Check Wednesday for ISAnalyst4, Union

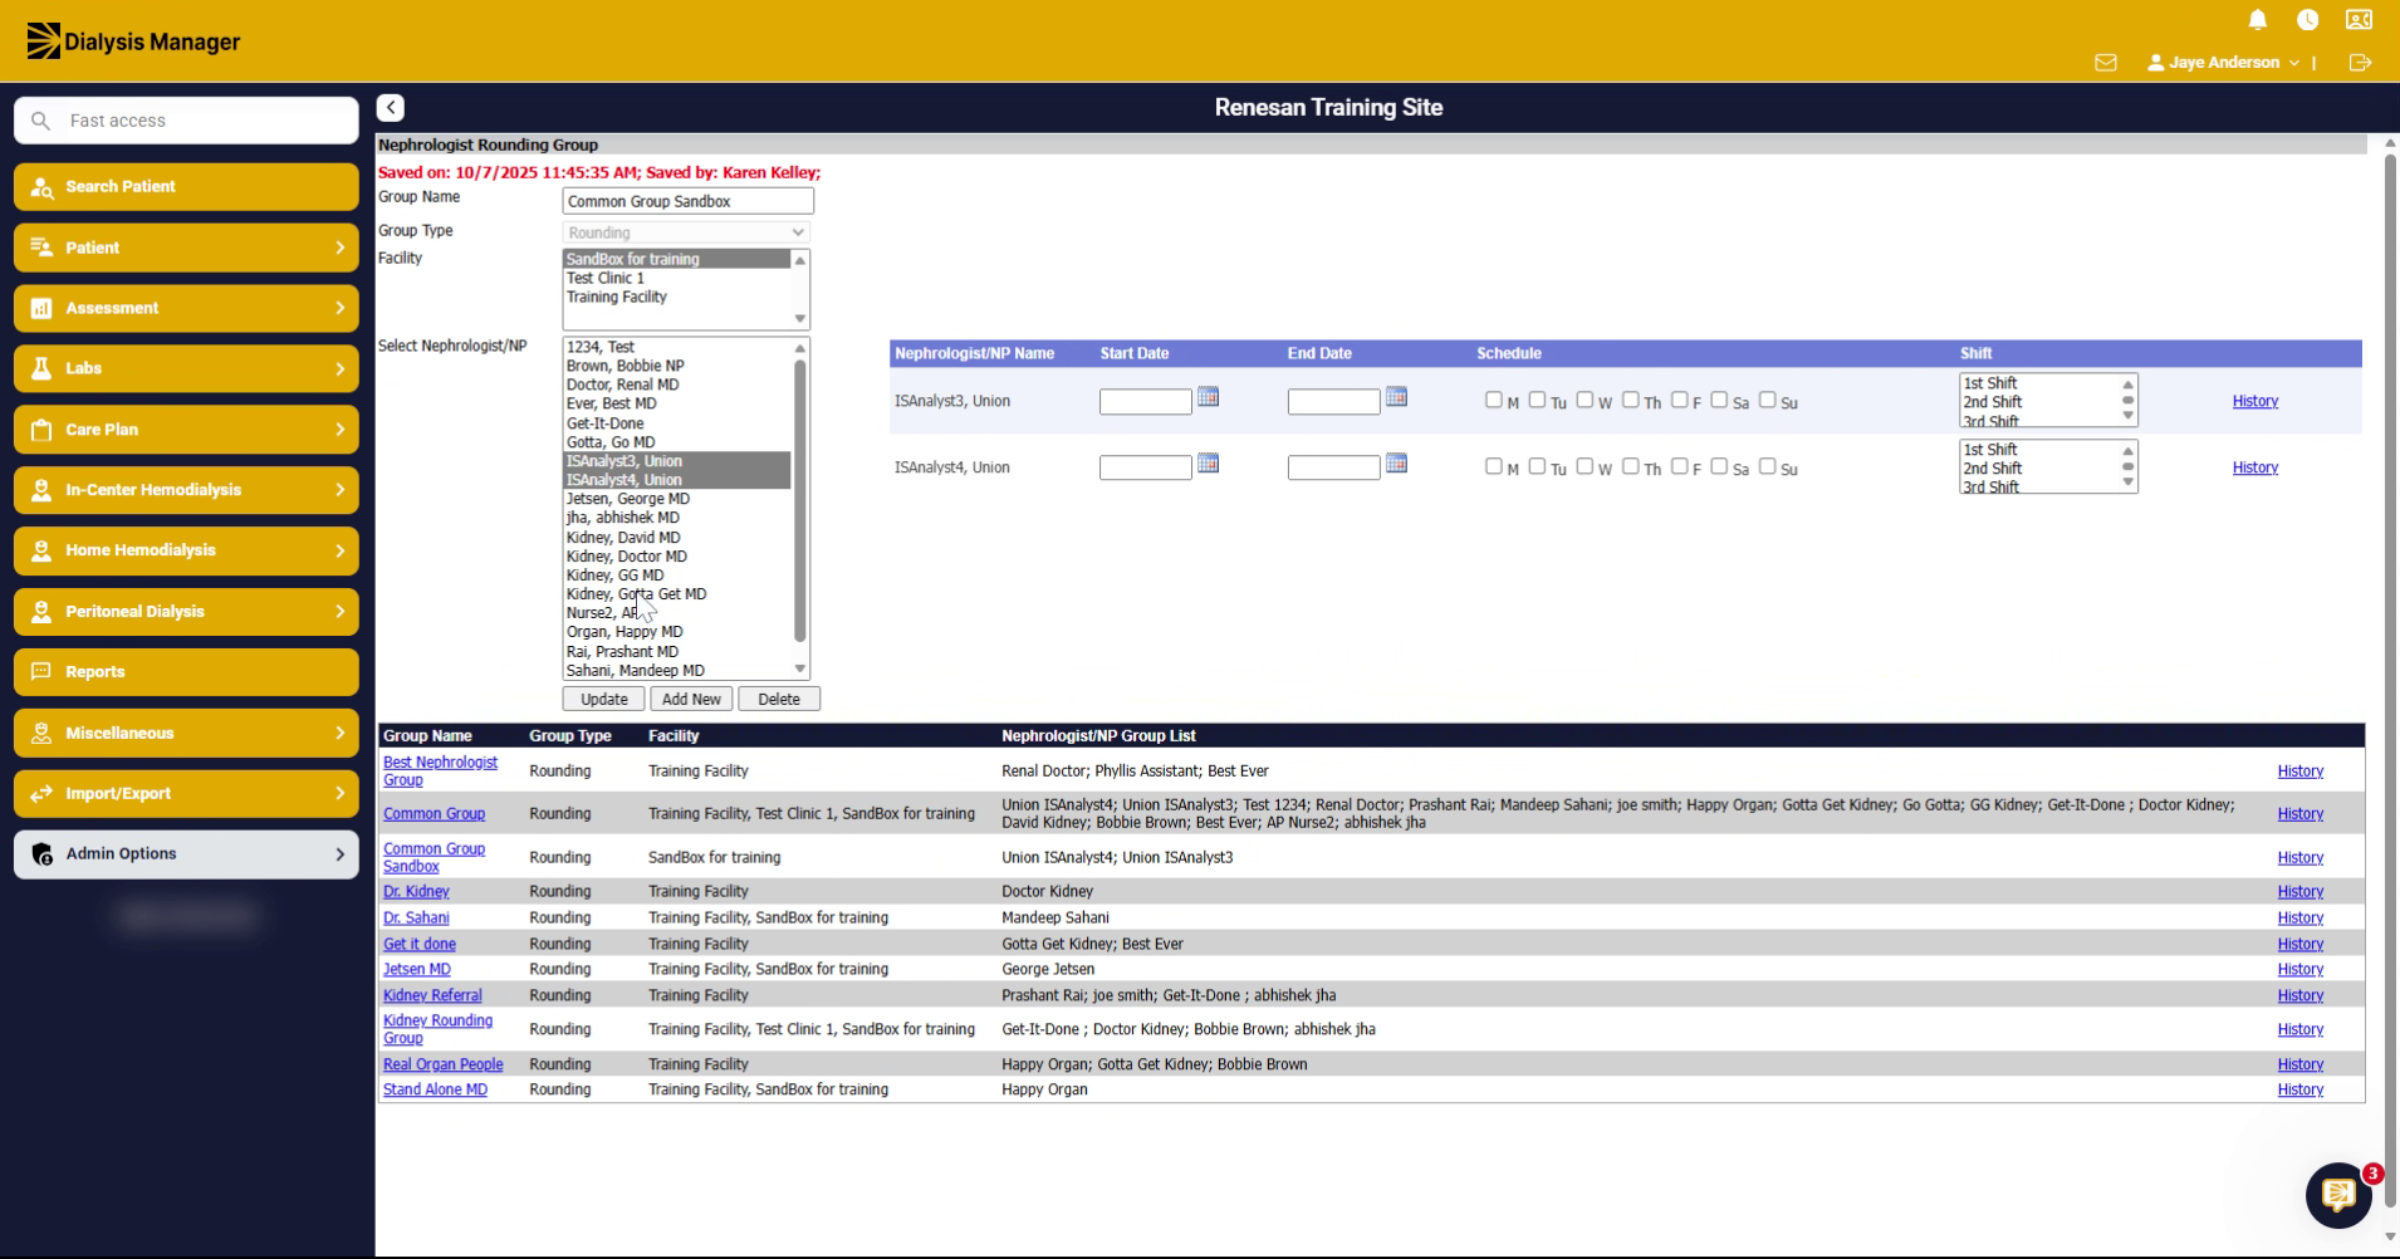coord(1584,466)
